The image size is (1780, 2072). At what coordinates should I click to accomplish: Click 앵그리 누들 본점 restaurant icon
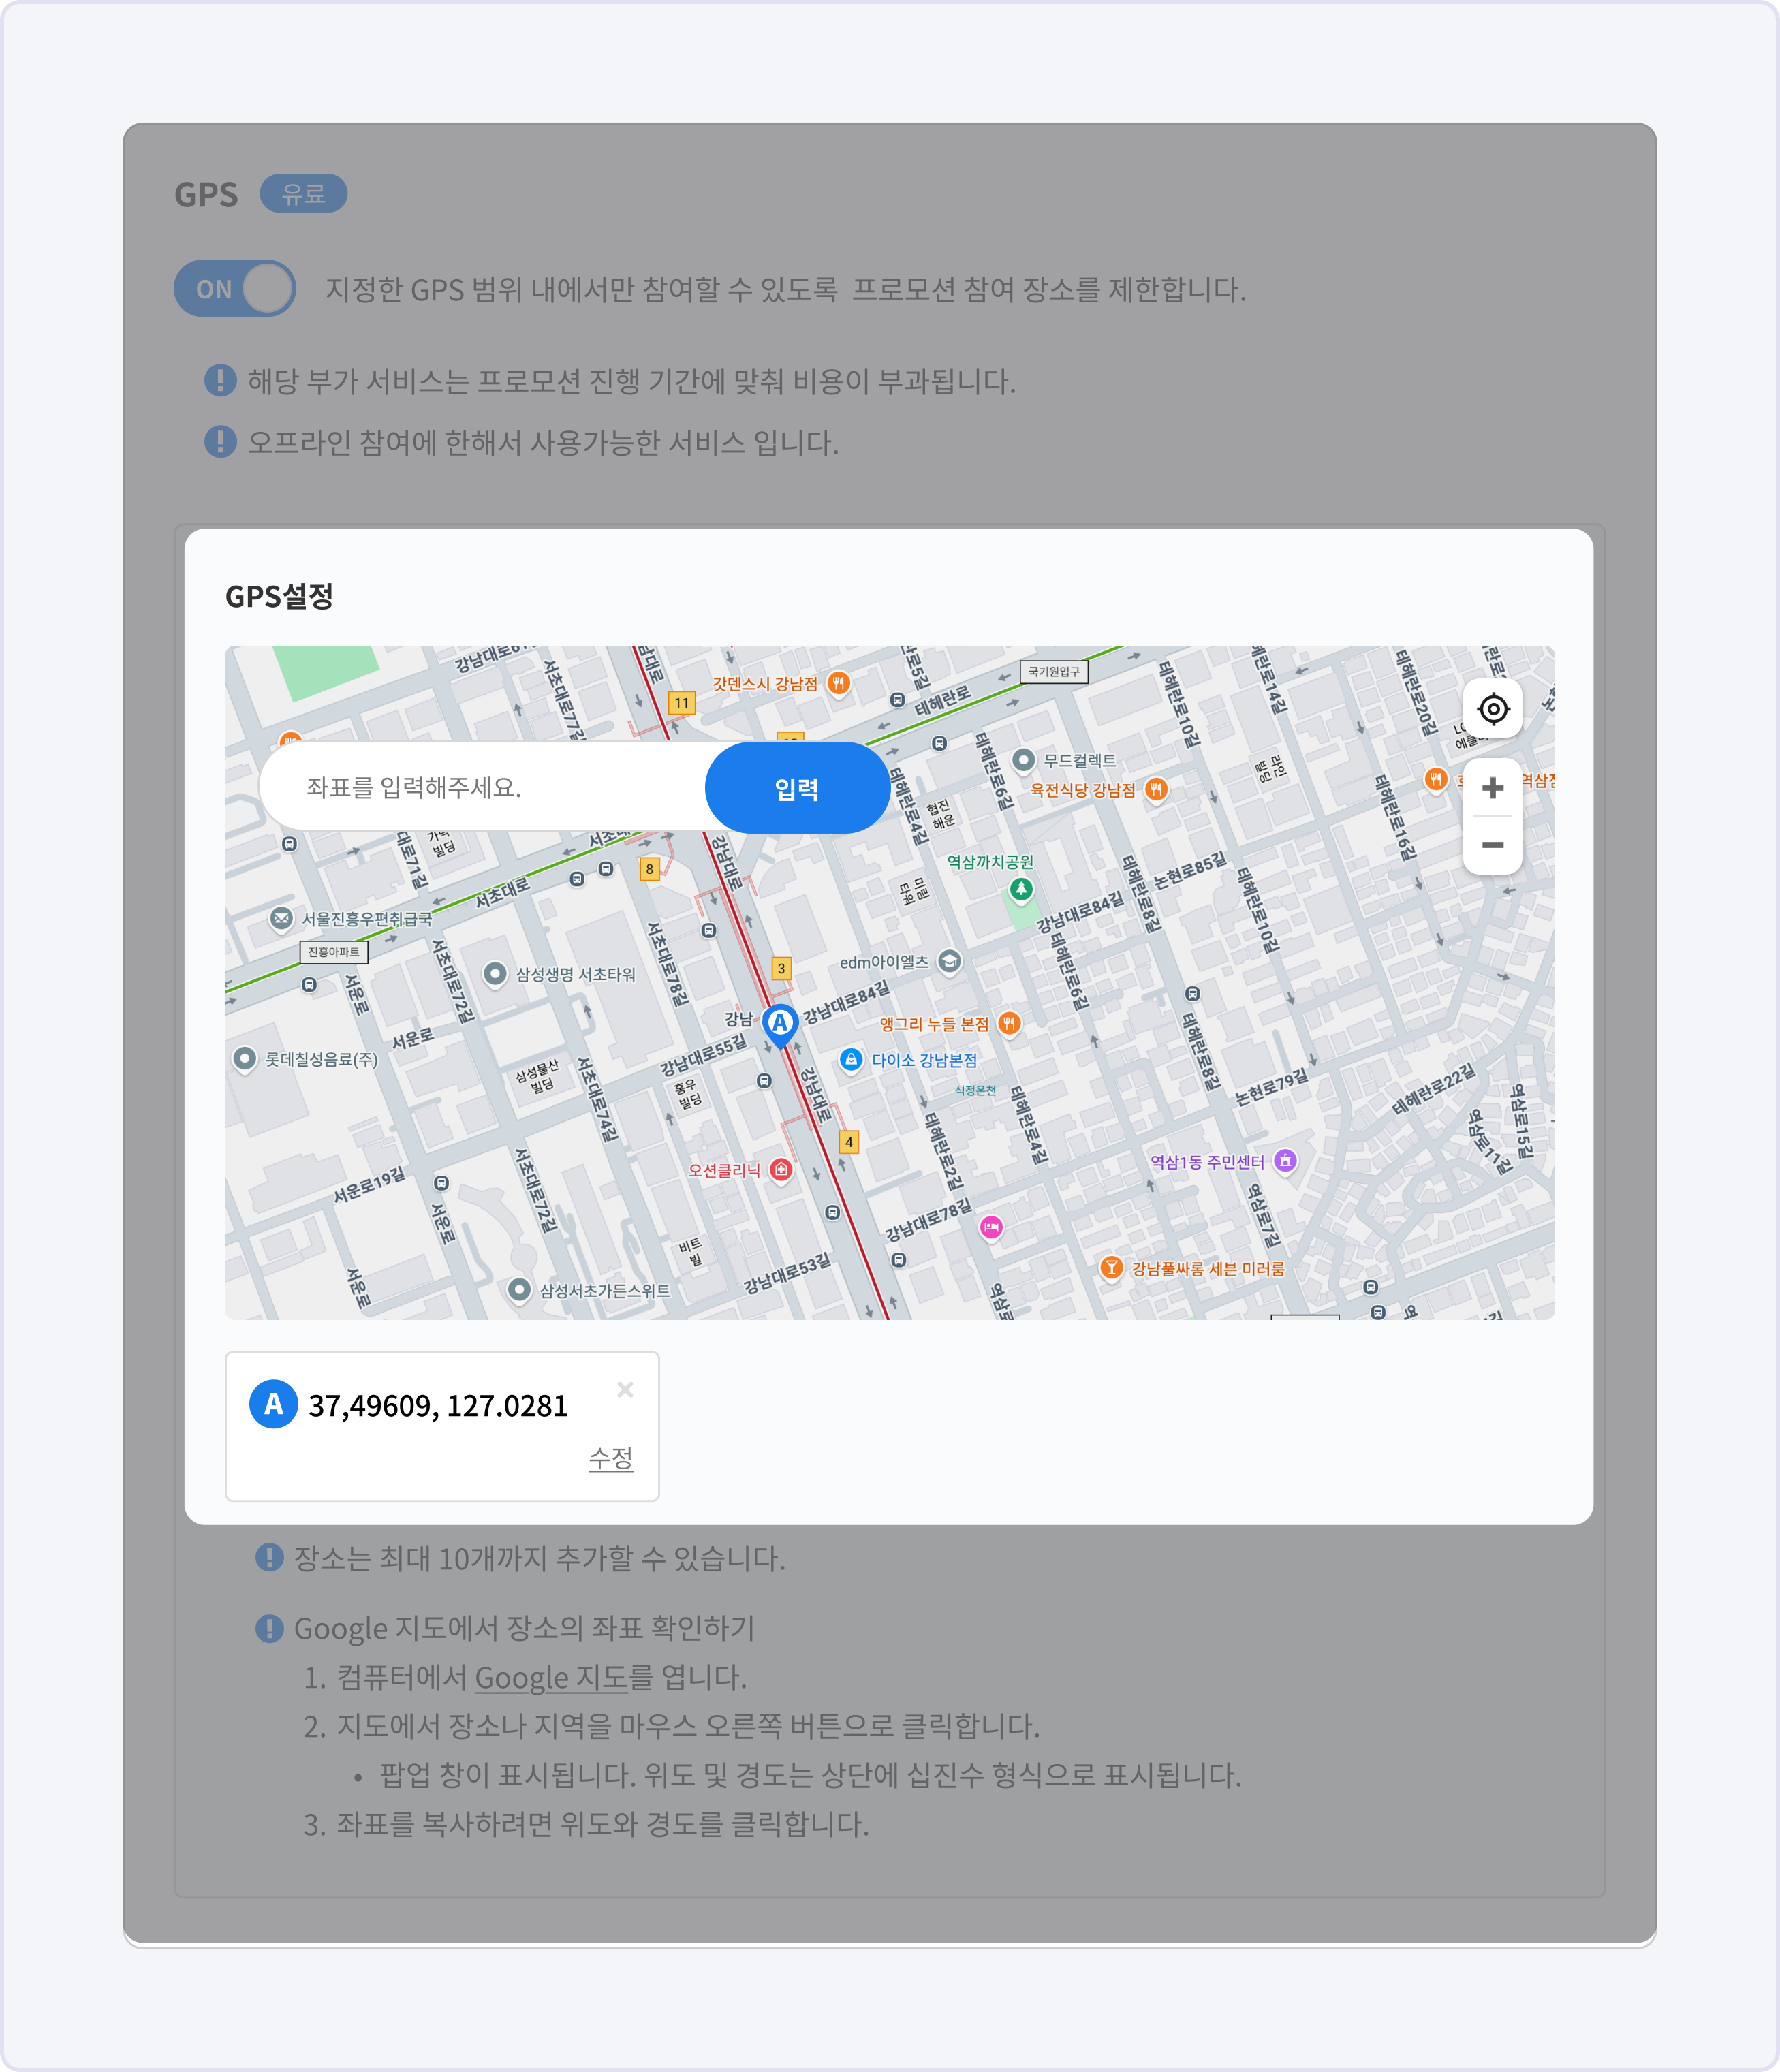click(1010, 1023)
